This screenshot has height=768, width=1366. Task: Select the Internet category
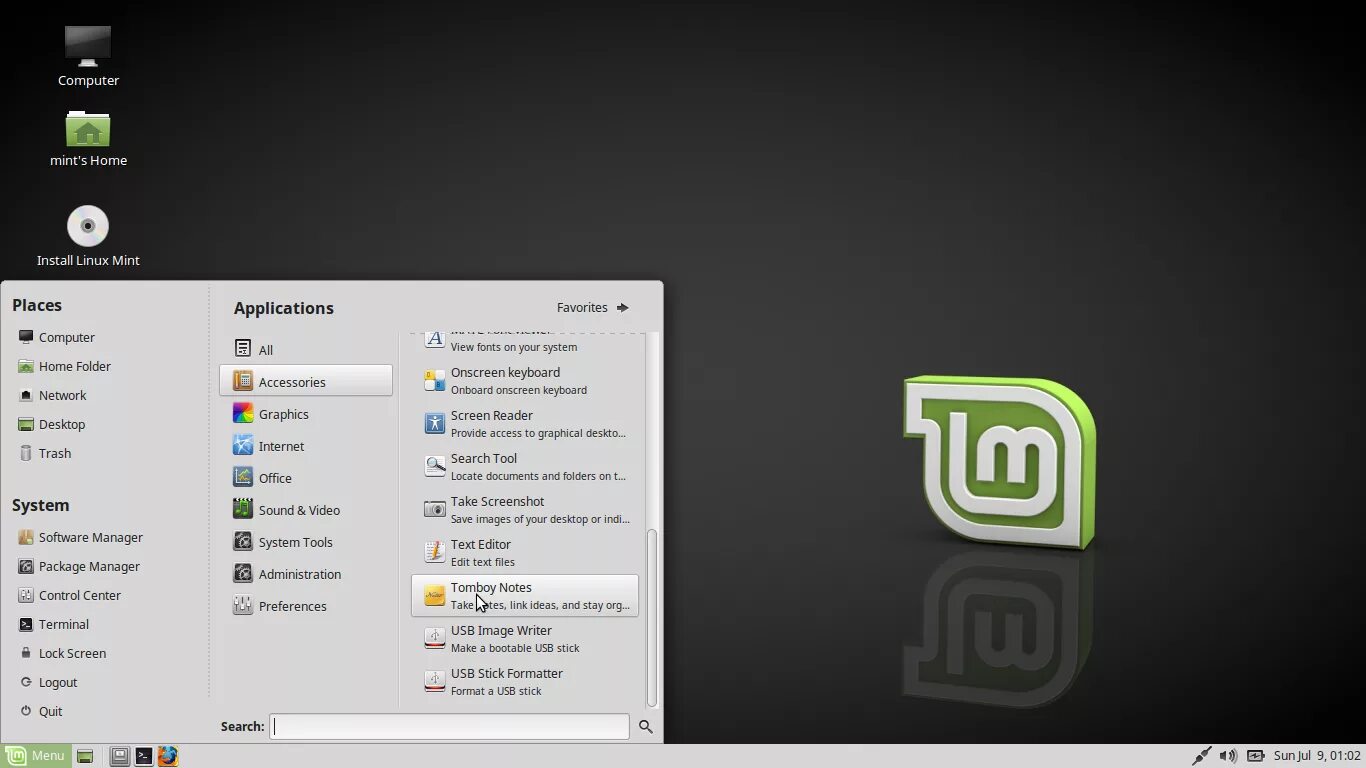pos(306,445)
